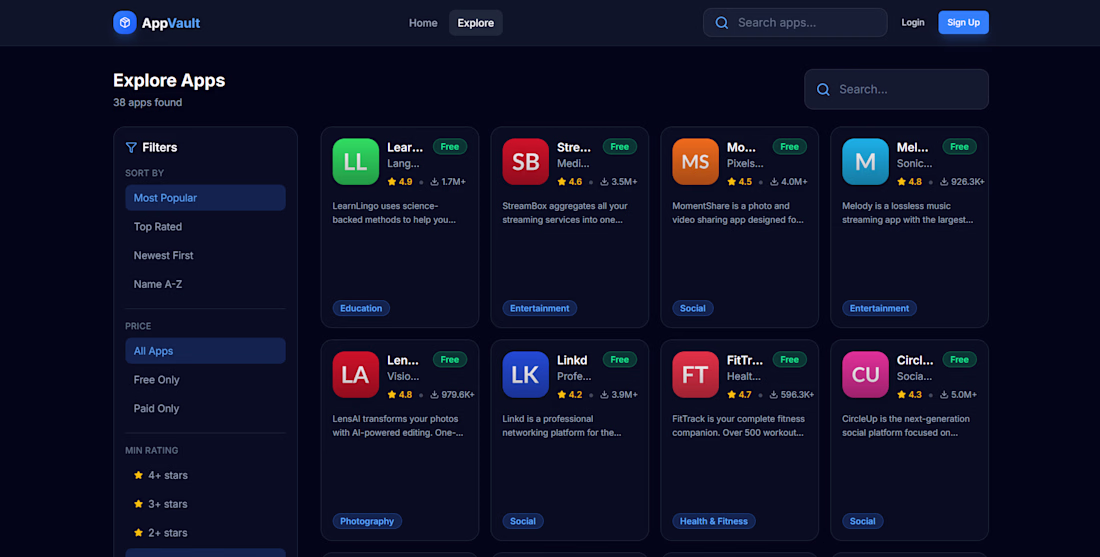This screenshot has height=557, width=1100.
Task: Click the AppVault cube logo icon
Action: (125, 22)
